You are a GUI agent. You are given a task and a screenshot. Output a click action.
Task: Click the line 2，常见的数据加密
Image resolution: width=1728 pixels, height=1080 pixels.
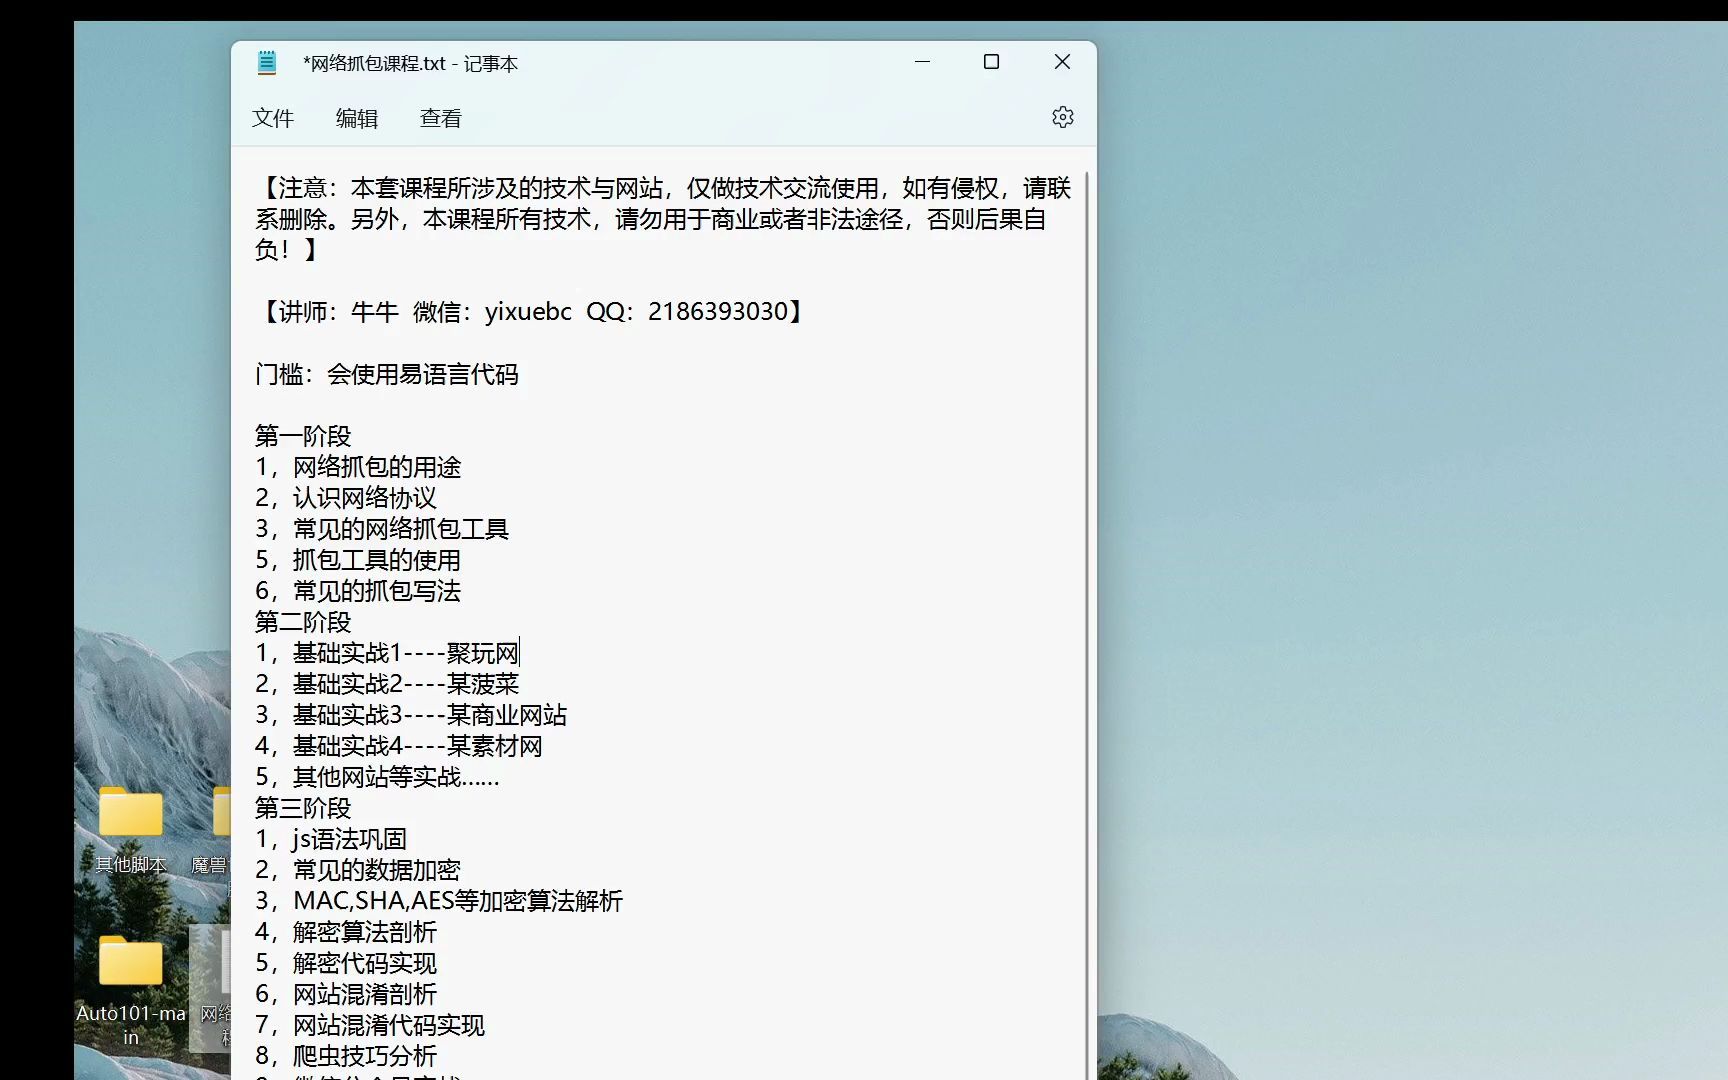358,870
